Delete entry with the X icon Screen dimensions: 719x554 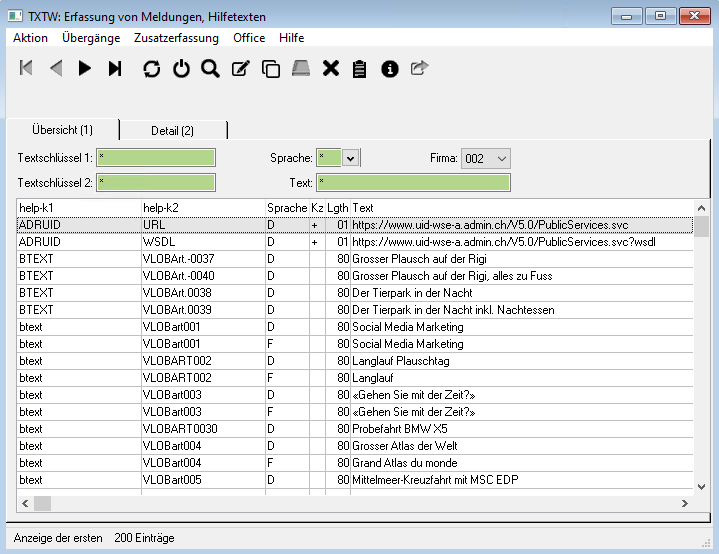(331, 69)
